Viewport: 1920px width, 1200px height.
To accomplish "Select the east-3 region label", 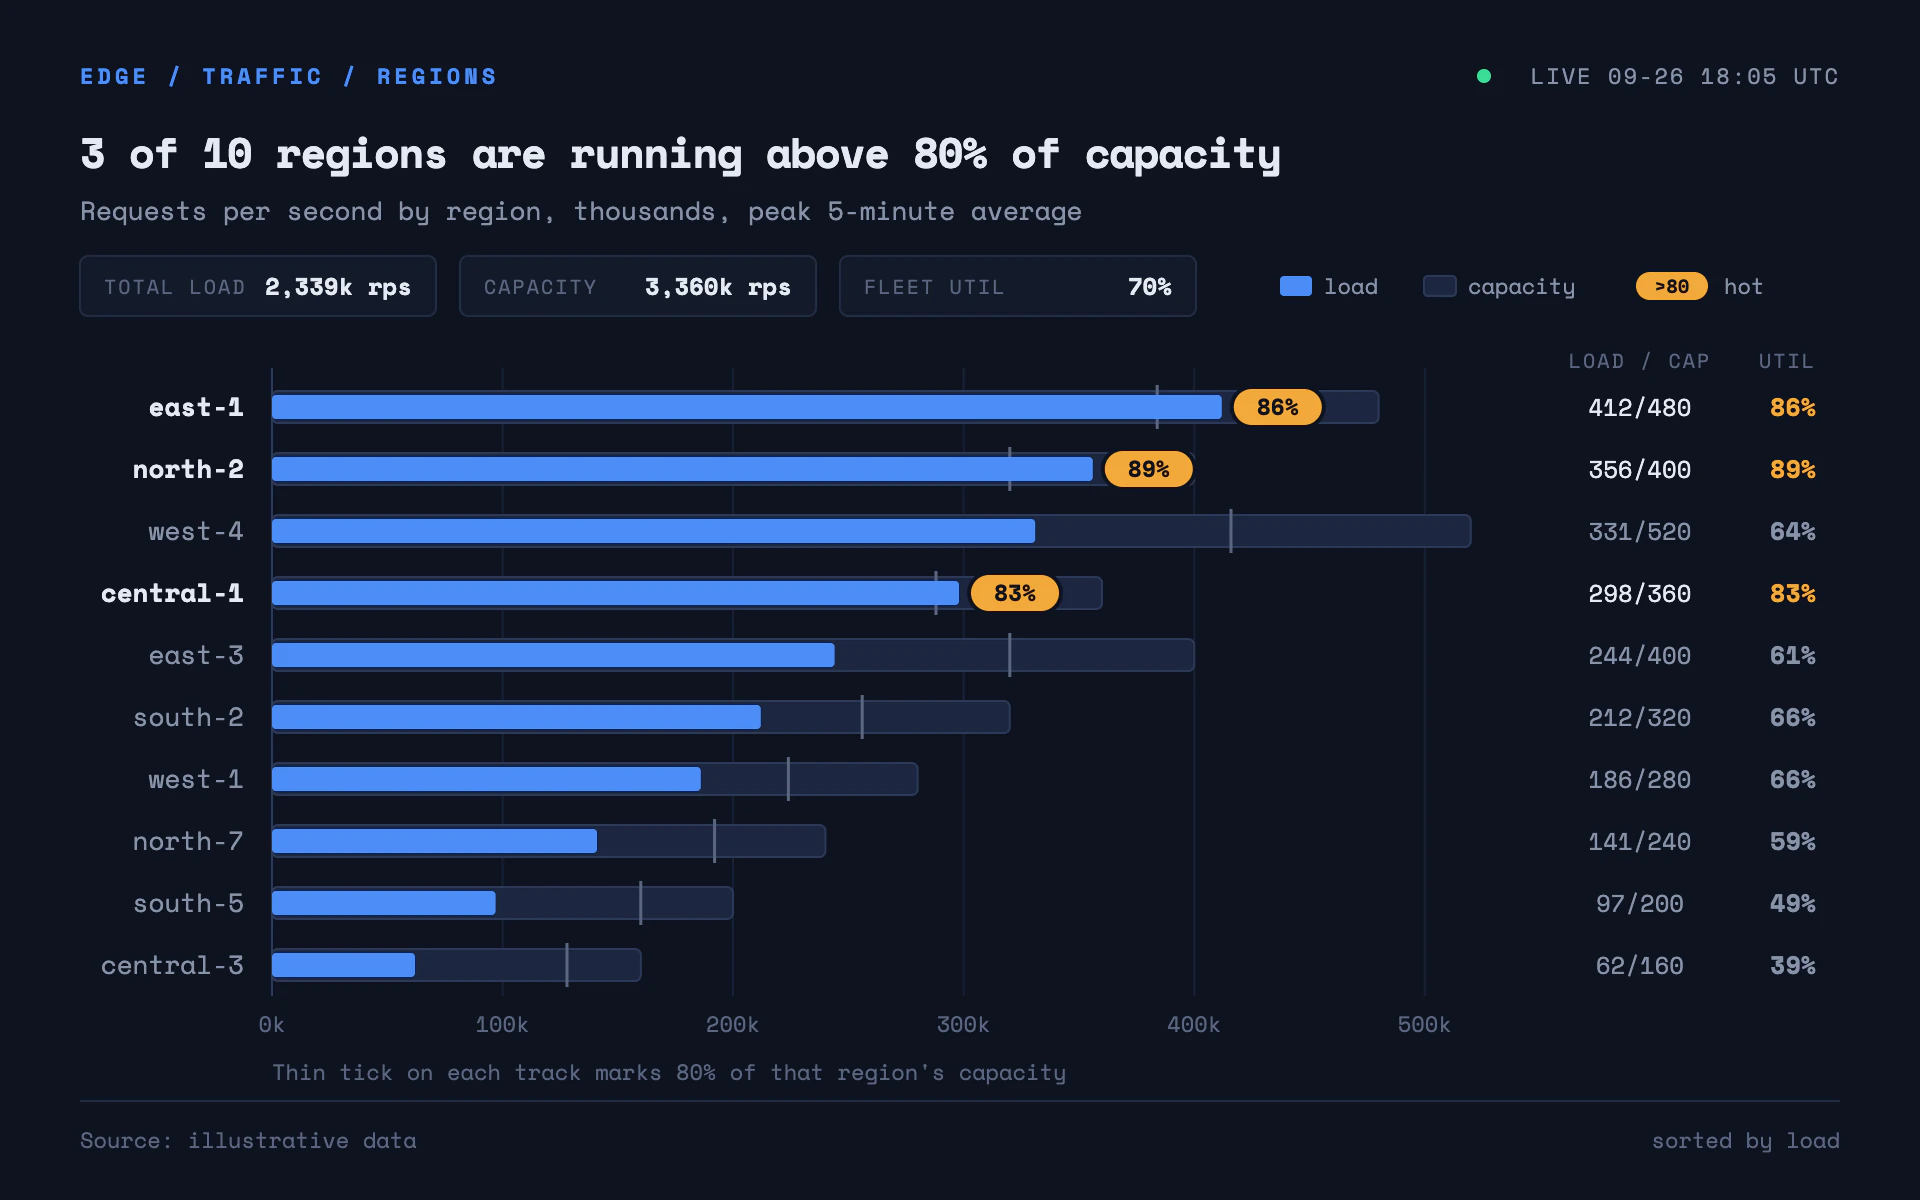I will pos(196,655).
